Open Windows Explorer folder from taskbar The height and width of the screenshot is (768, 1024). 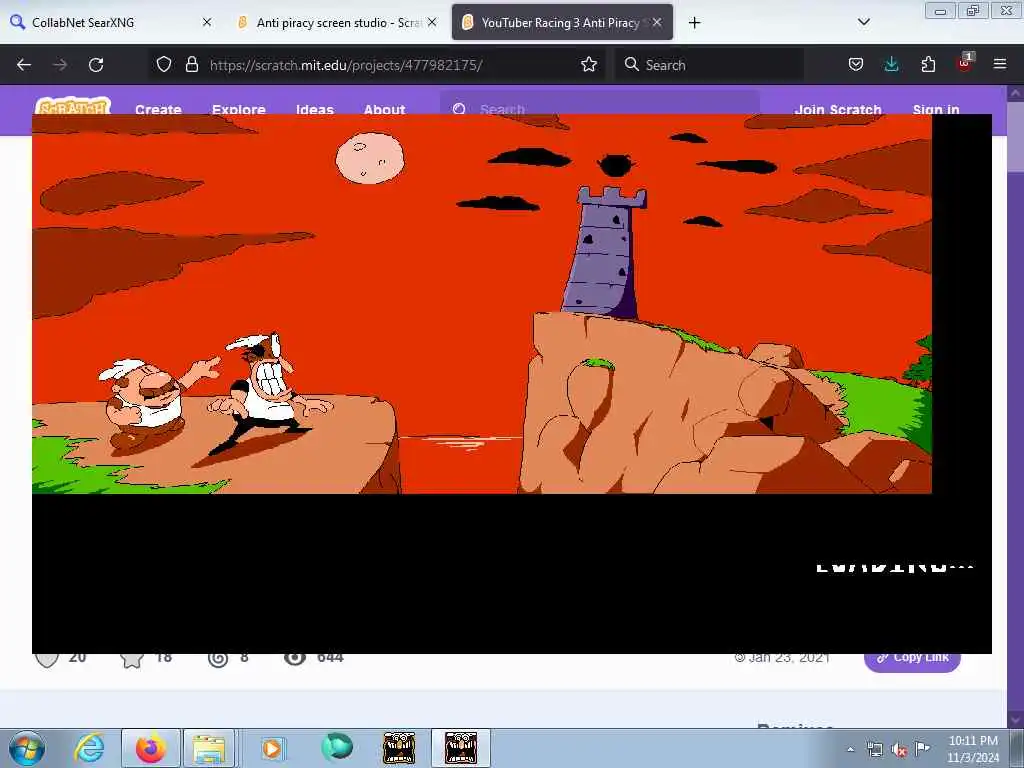click(209, 748)
